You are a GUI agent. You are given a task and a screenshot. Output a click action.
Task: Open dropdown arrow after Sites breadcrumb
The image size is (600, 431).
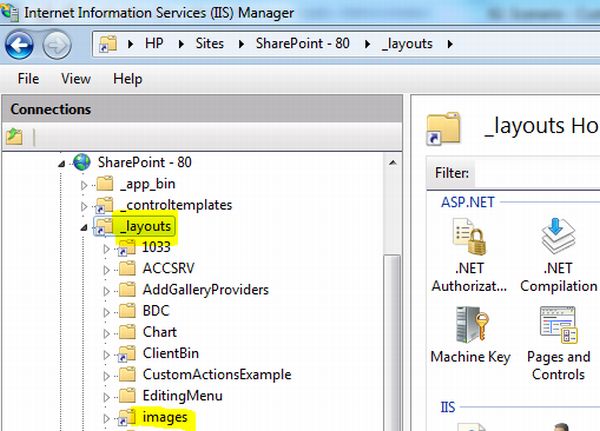pyautogui.click(x=241, y=44)
